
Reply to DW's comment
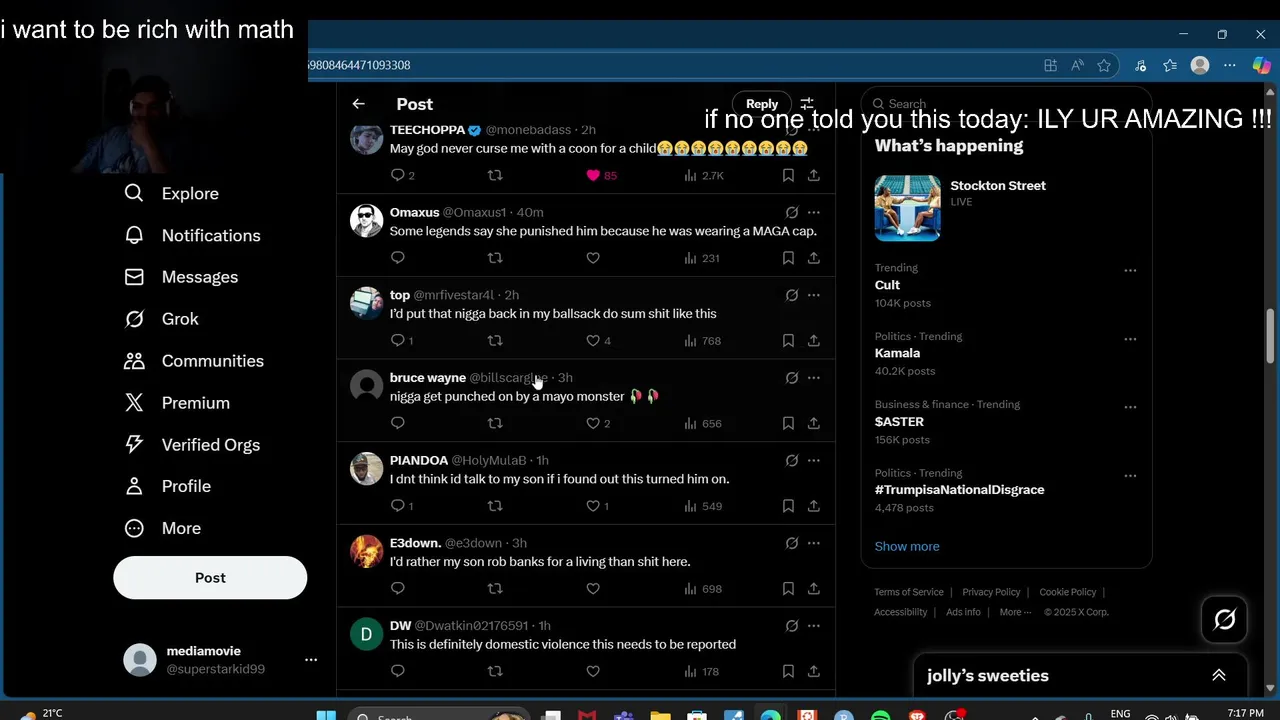(x=398, y=671)
